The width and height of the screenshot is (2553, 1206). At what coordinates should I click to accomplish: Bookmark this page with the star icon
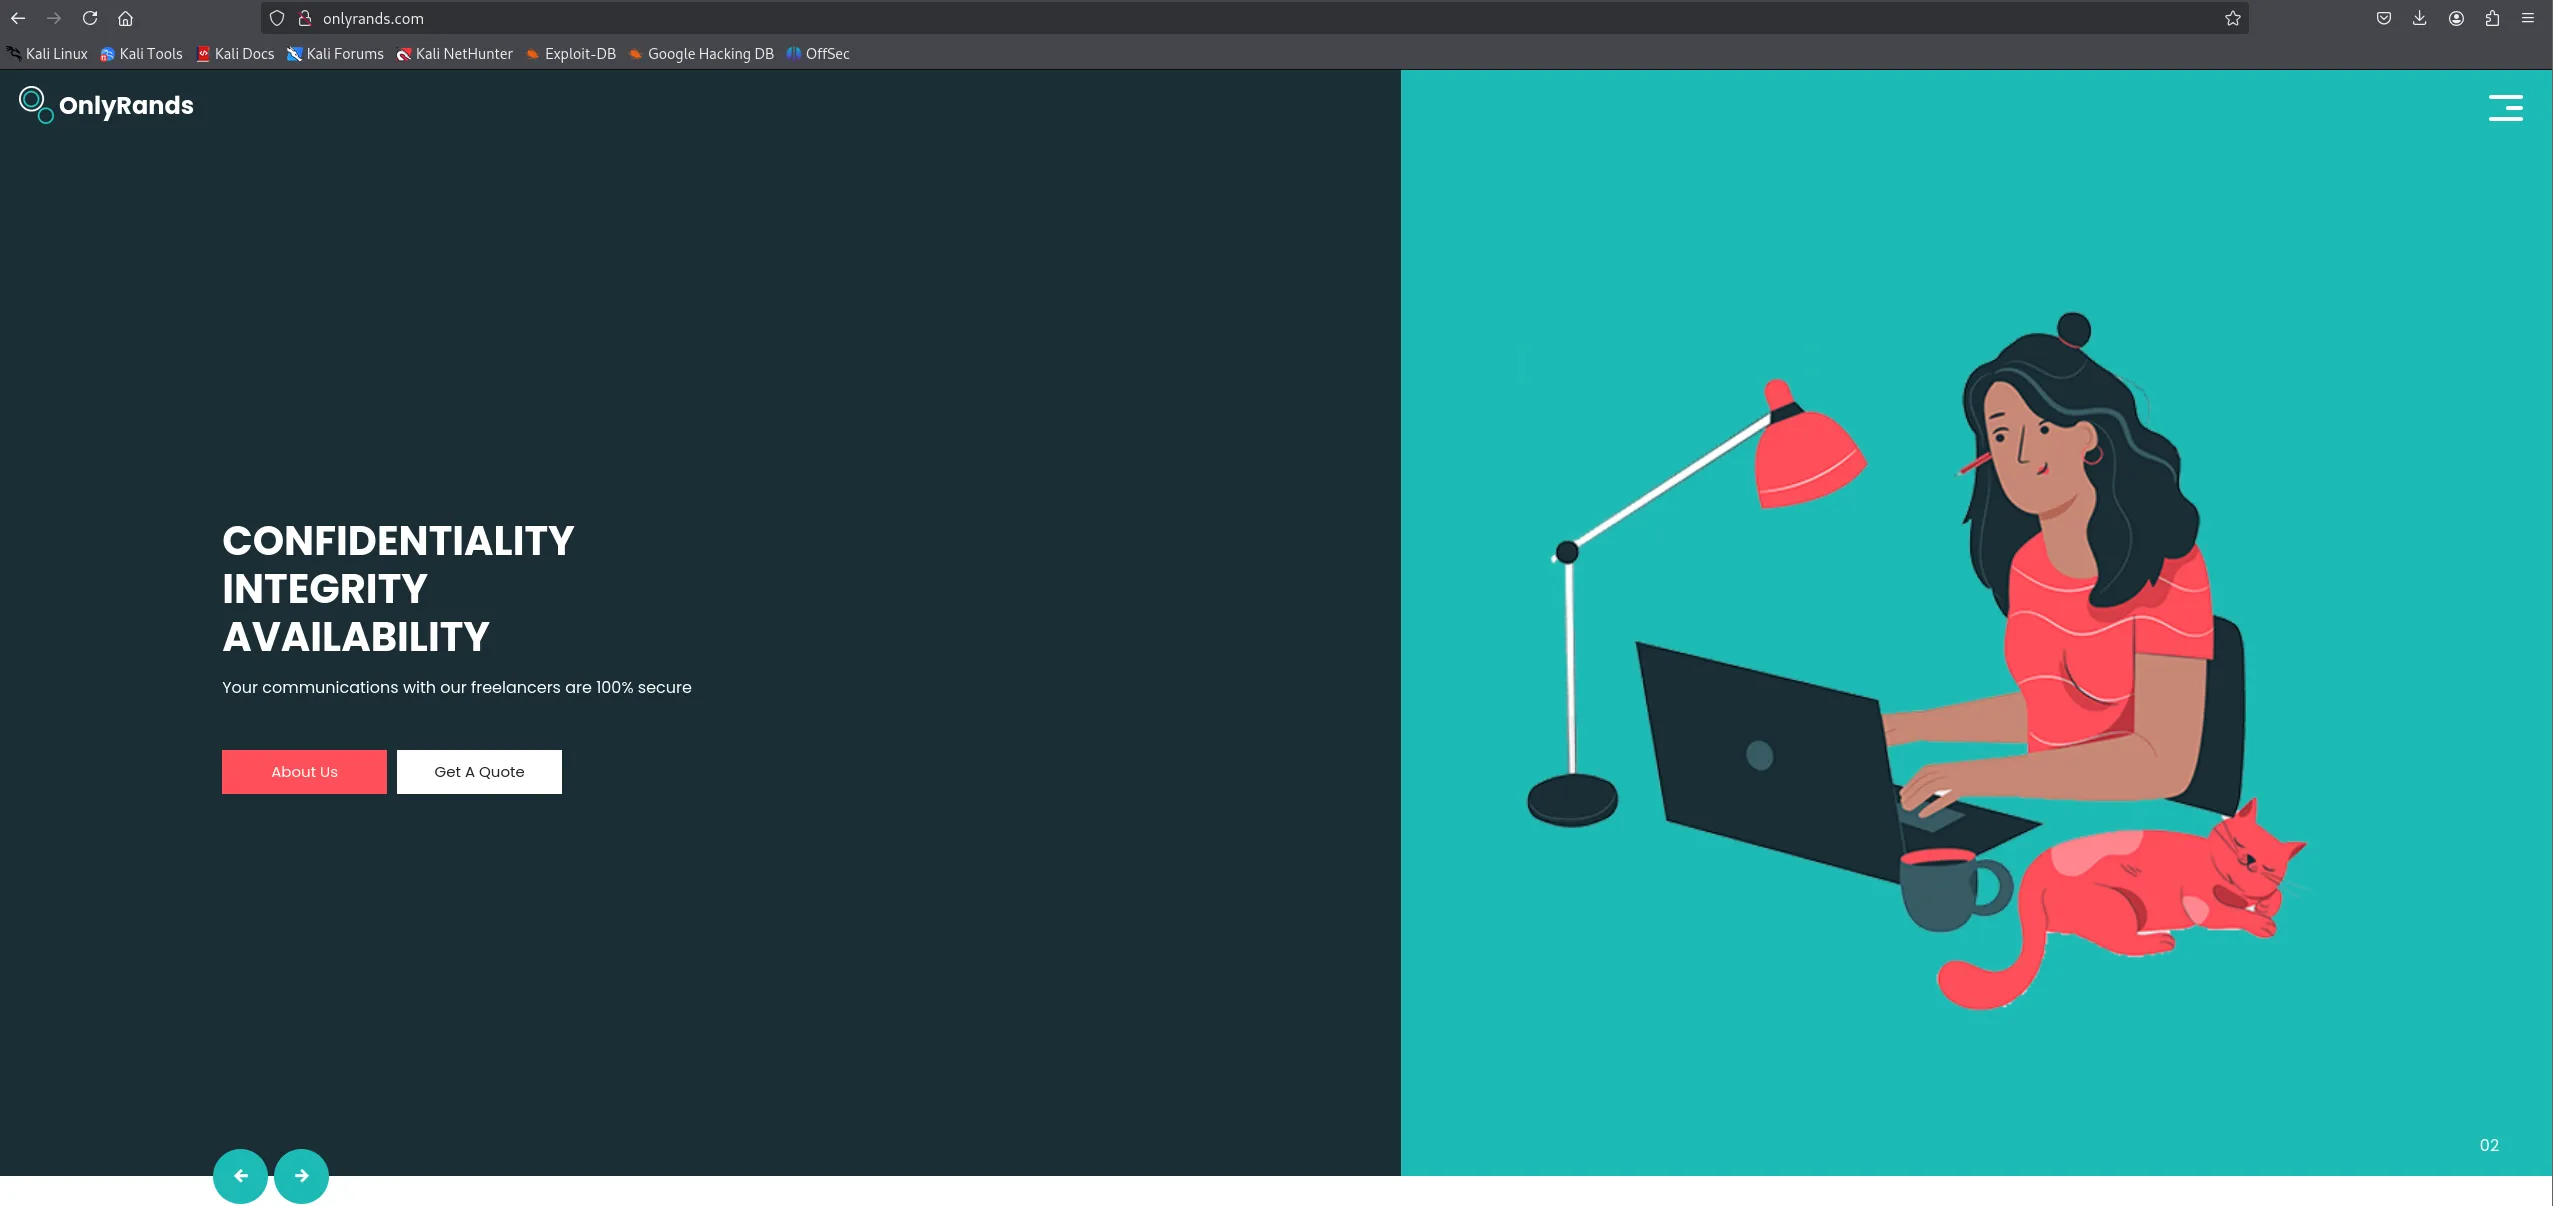click(2233, 18)
